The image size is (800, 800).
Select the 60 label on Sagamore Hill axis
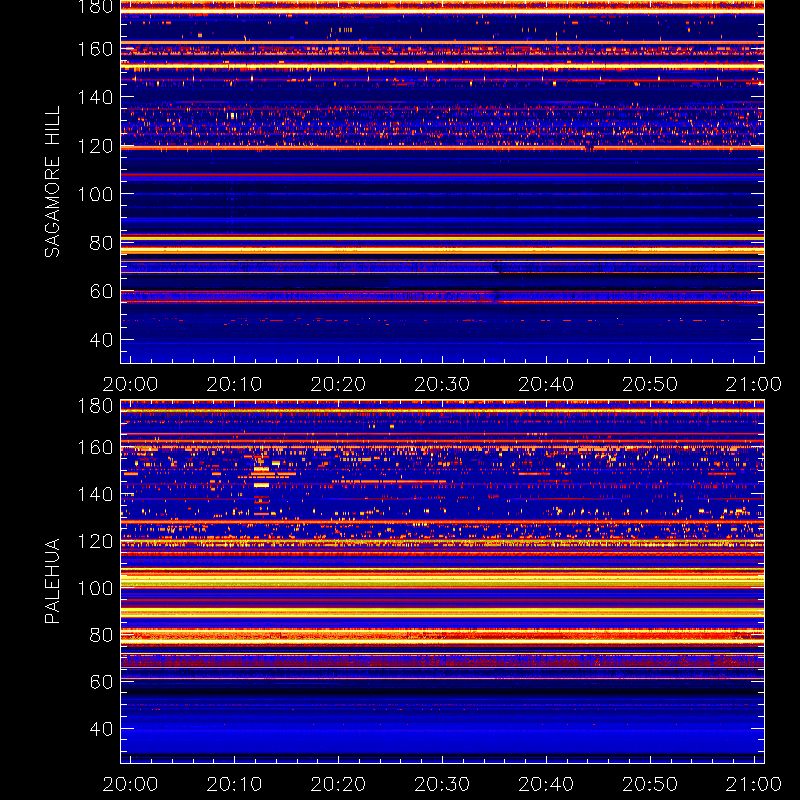point(101,291)
